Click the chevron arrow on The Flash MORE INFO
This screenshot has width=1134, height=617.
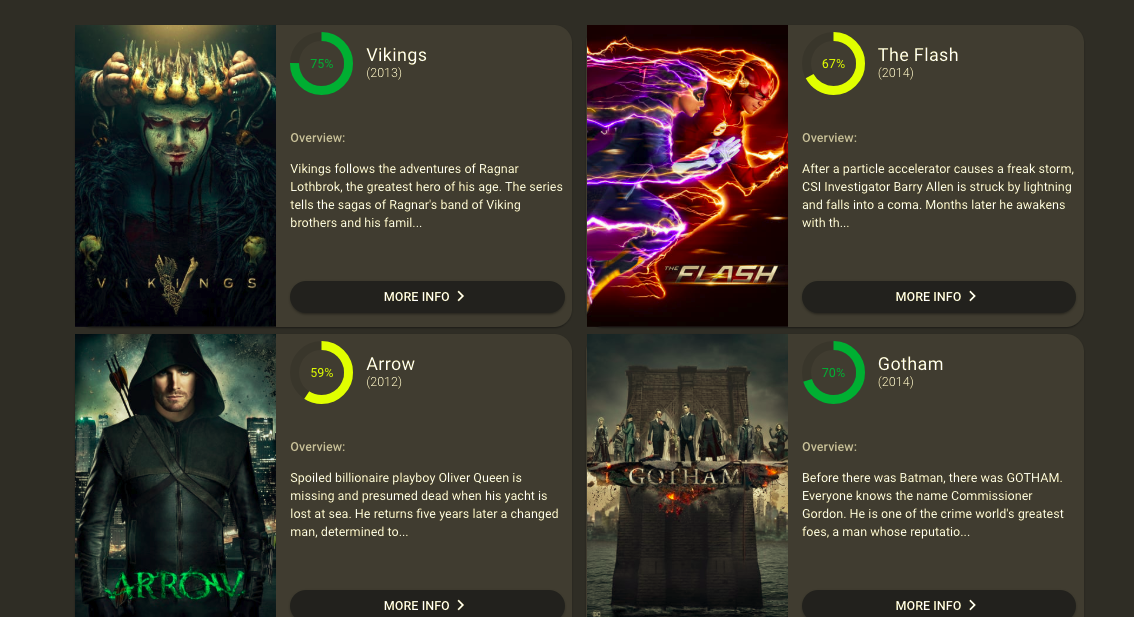tap(972, 297)
